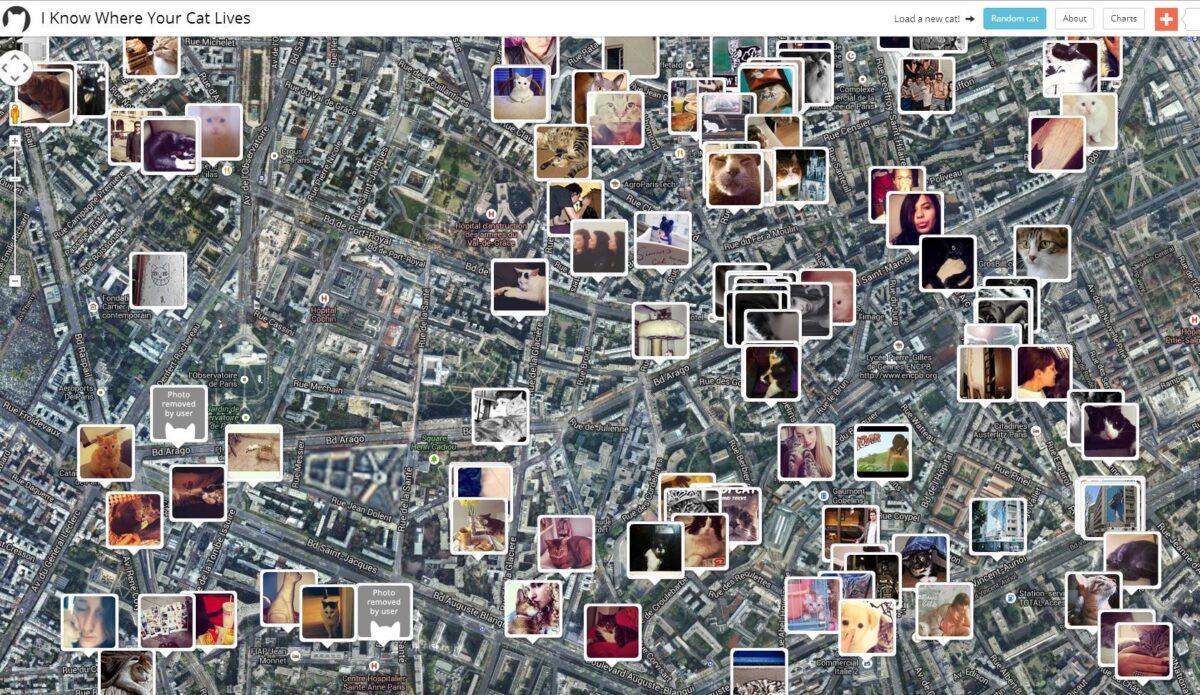The width and height of the screenshot is (1200, 695).
Task: Click the 'Load a new cat!' text
Action: coord(927,19)
